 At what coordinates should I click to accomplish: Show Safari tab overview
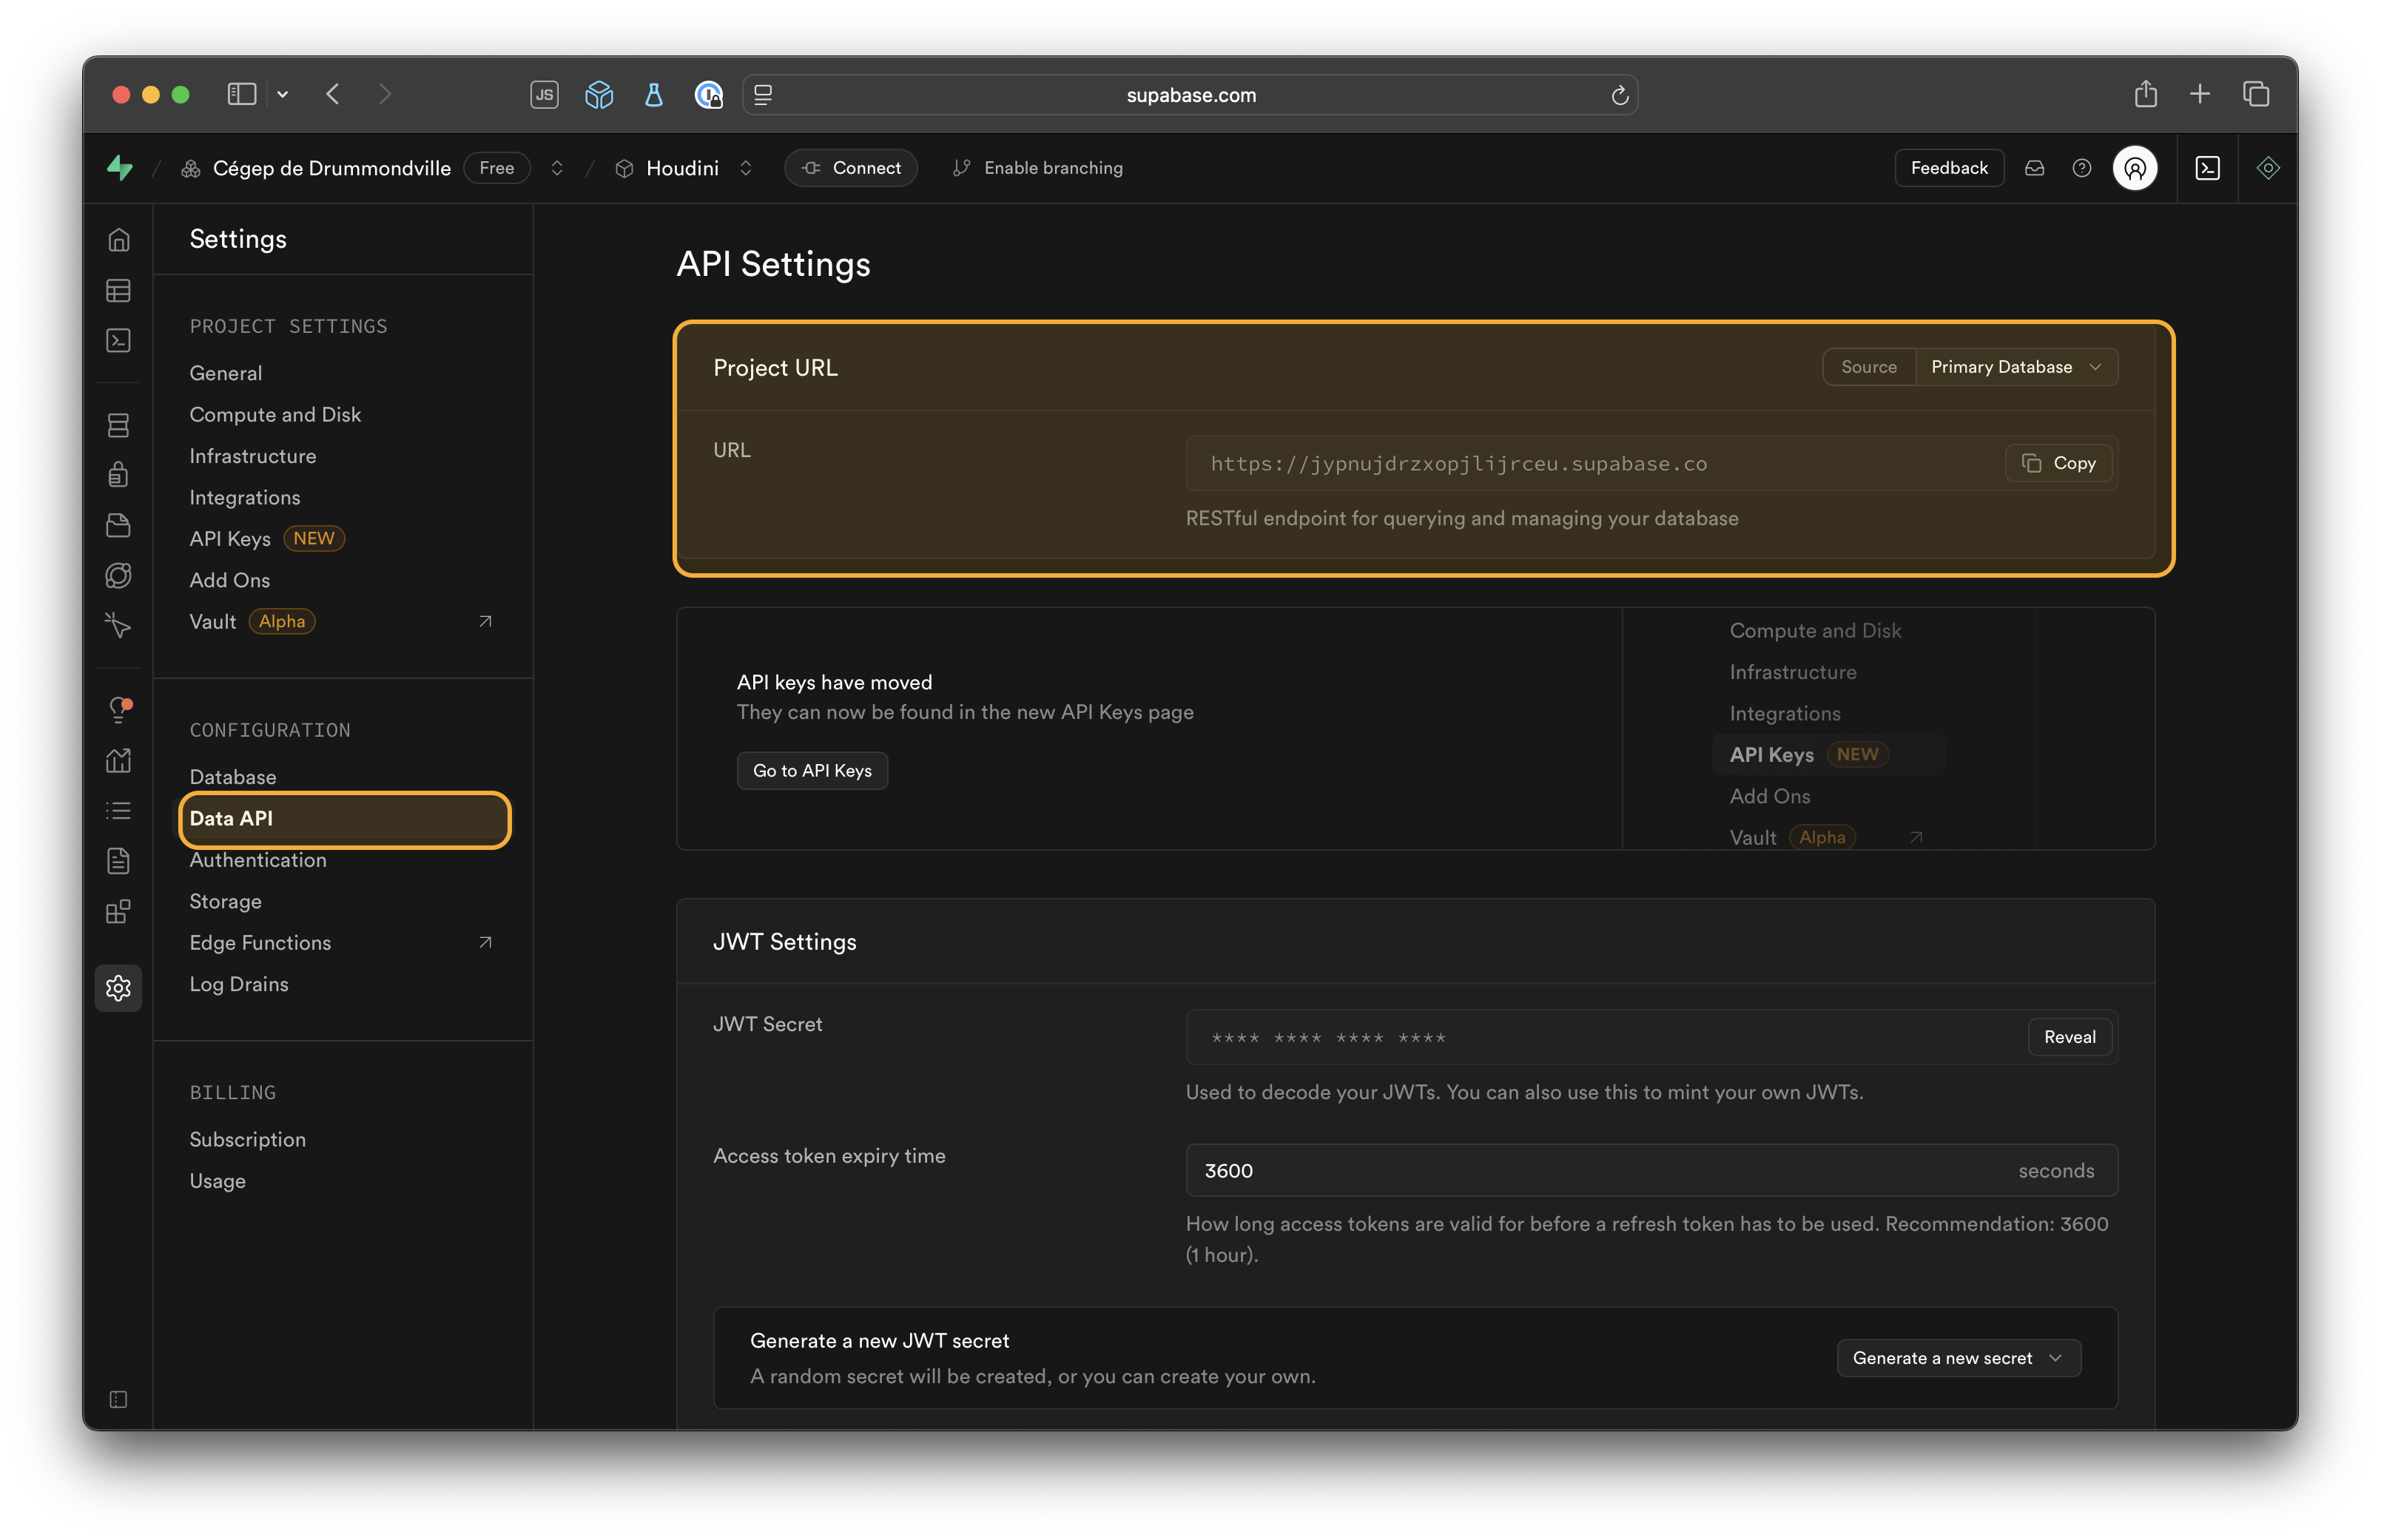coord(2255,94)
